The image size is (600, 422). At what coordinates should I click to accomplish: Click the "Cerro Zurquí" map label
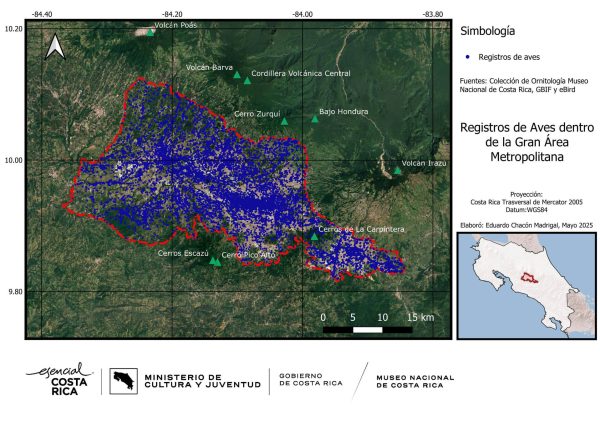tap(257, 114)
